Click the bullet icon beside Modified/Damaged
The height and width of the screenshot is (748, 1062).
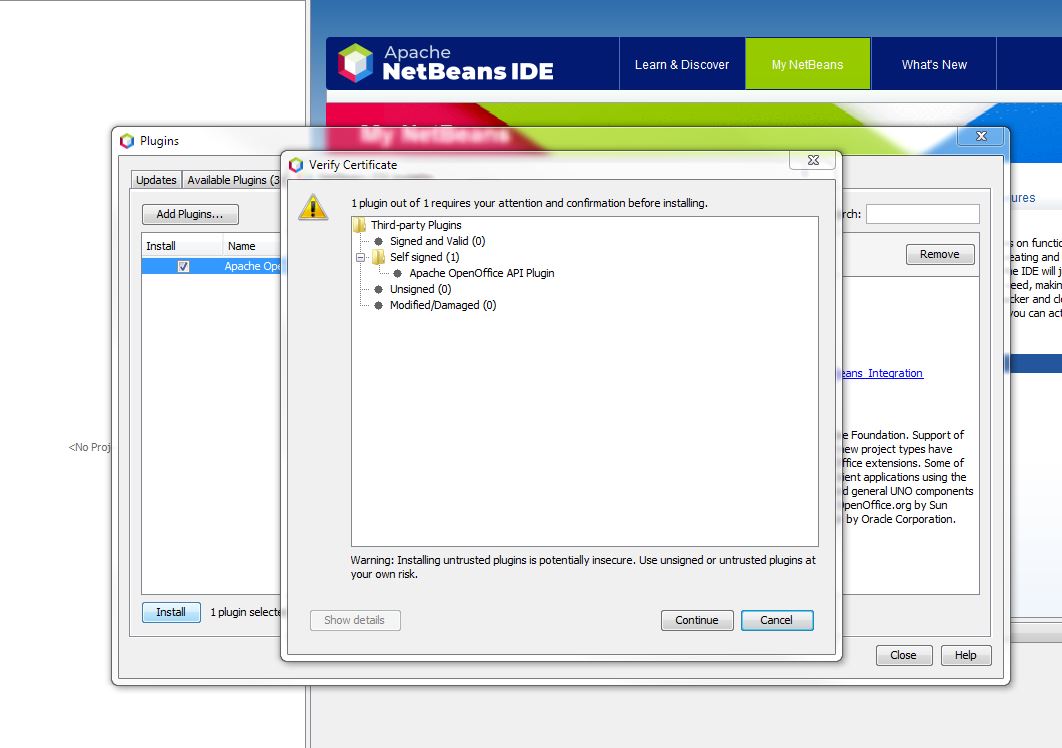click(379, 306)
